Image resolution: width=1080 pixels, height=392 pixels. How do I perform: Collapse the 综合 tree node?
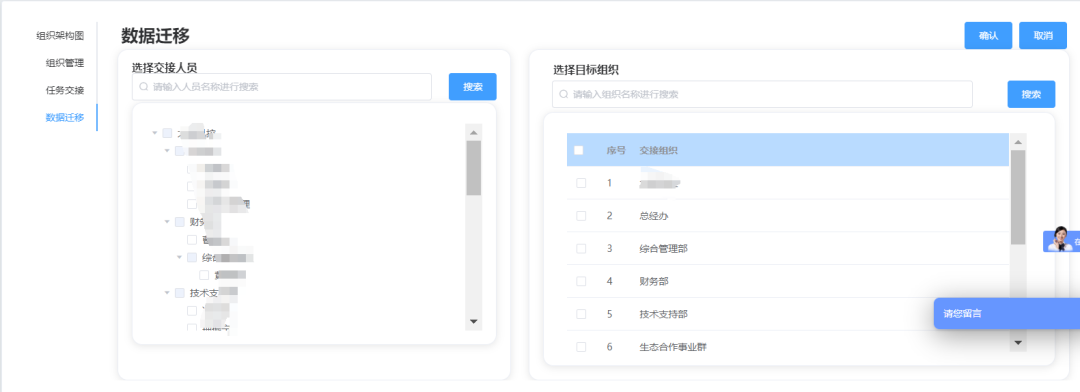coord(179,258)
